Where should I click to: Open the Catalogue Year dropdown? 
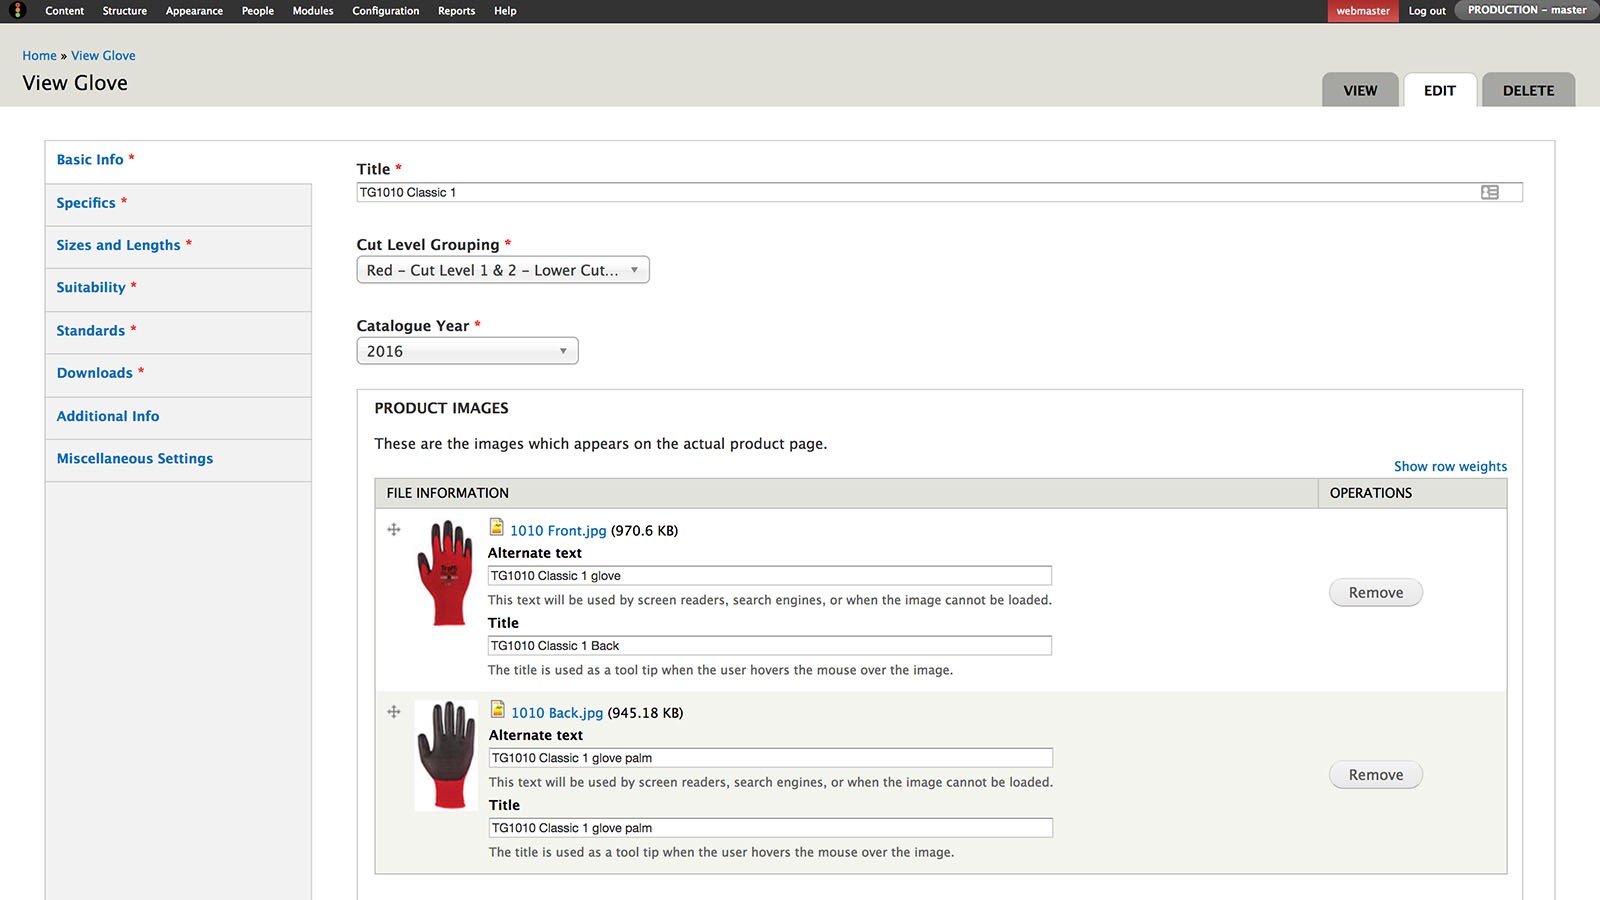(467, 351)
